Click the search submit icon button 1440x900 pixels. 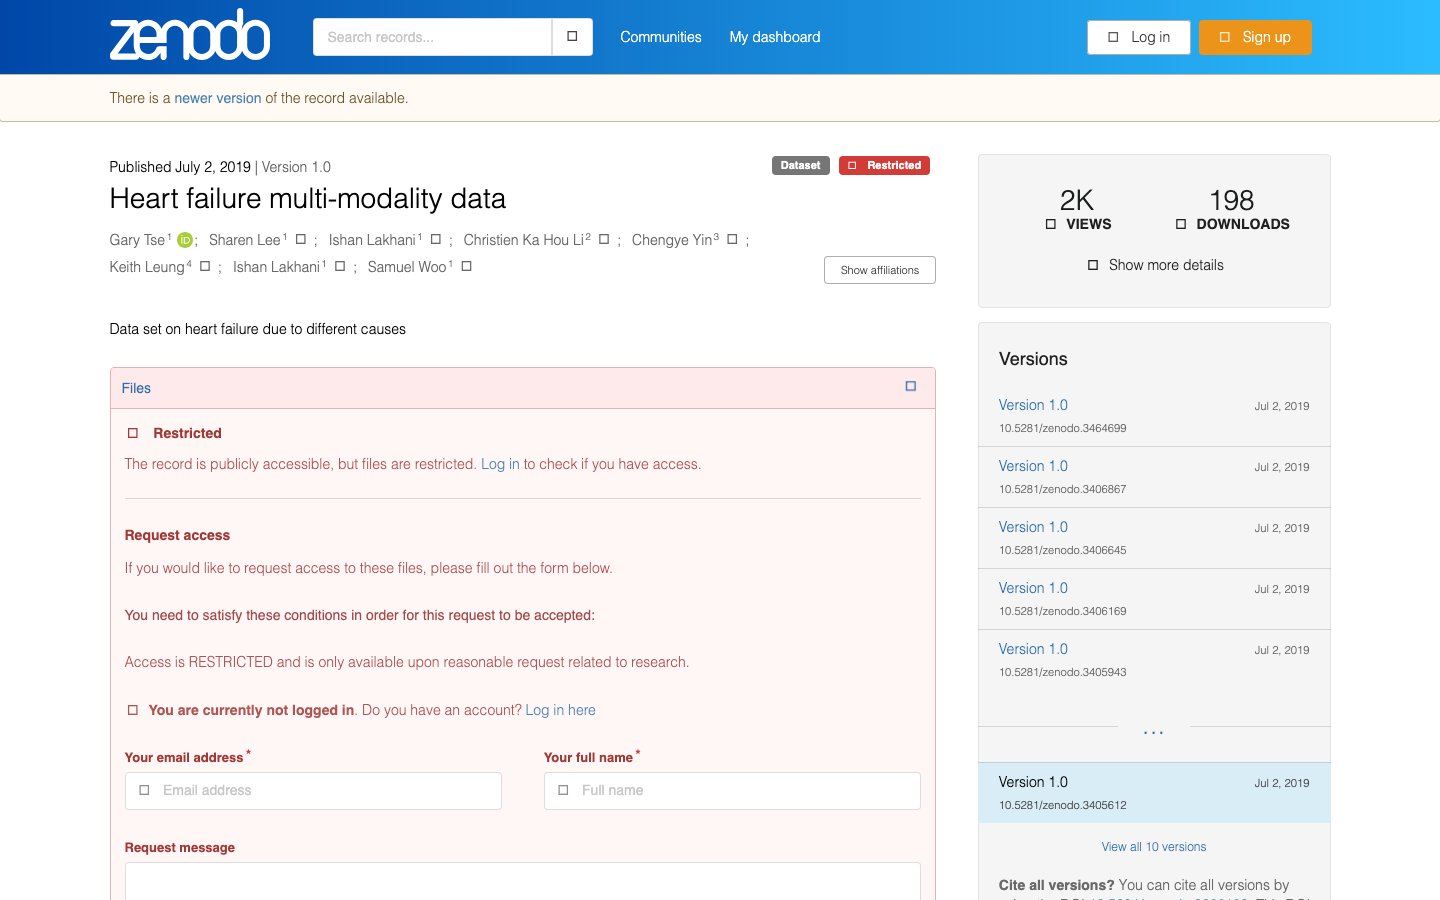(x=572, y=37)
